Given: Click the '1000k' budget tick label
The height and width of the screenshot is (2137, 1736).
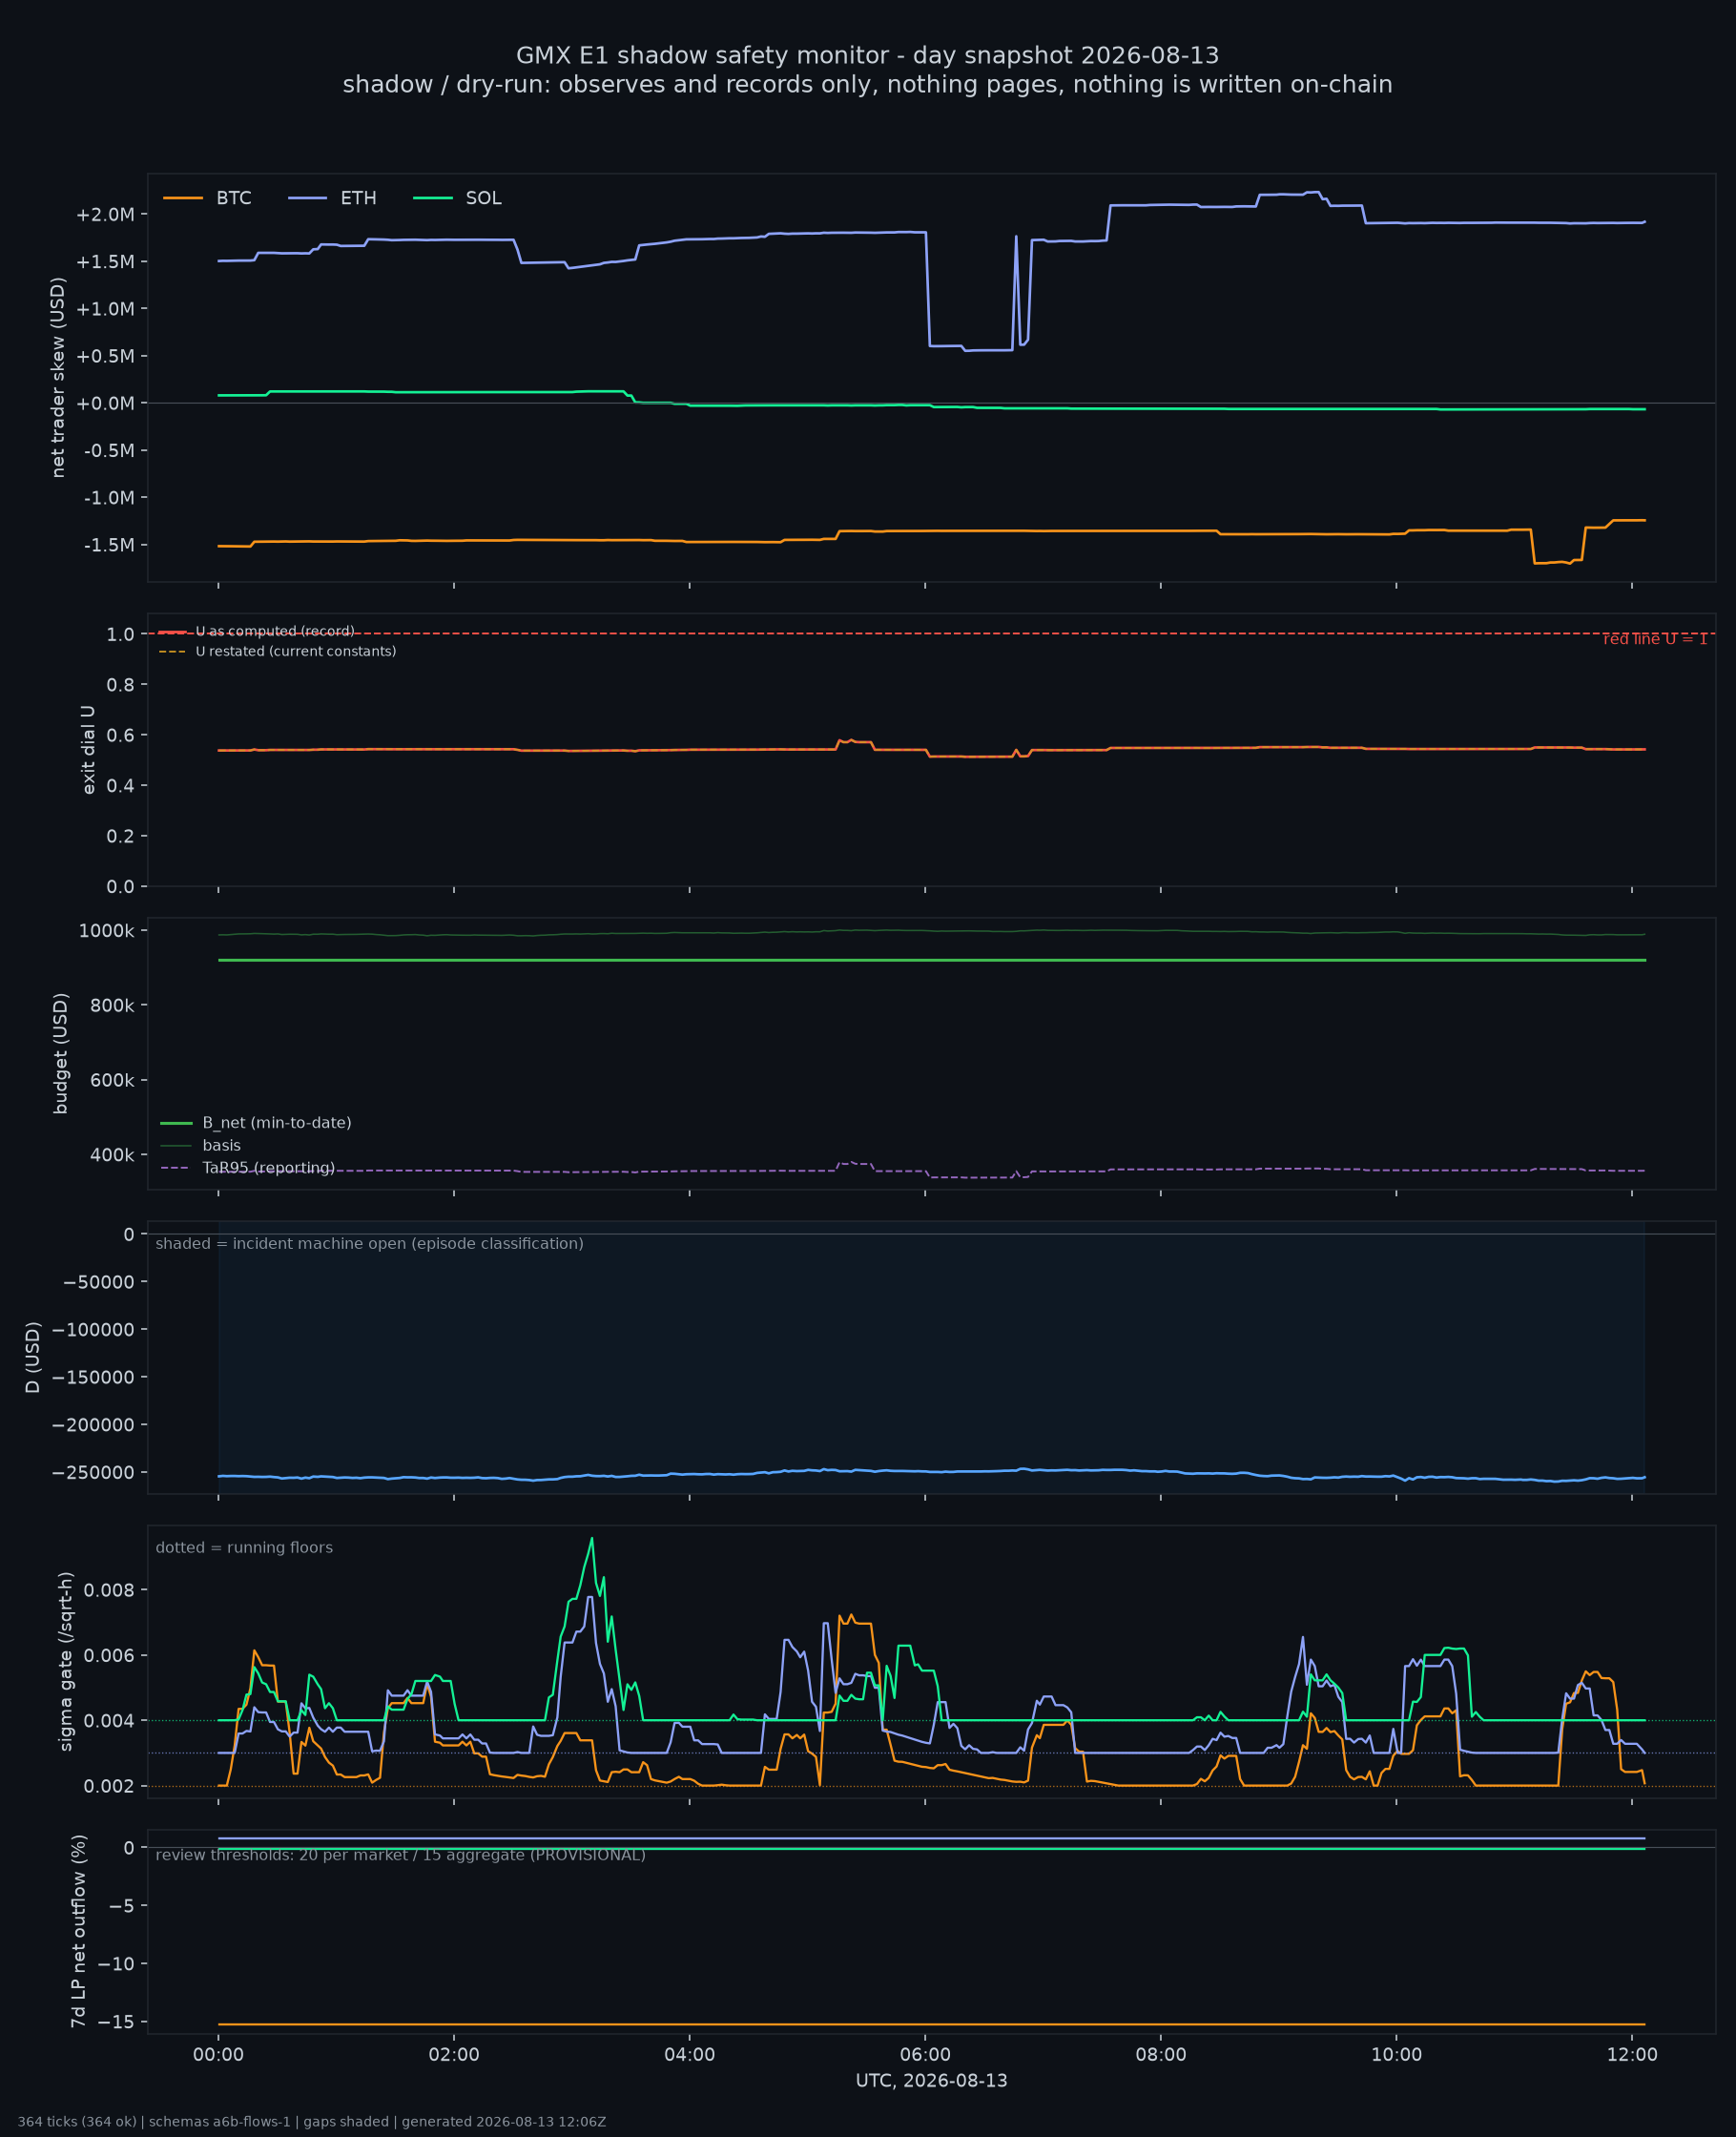Looking at the screenshot, I should 106,931.
